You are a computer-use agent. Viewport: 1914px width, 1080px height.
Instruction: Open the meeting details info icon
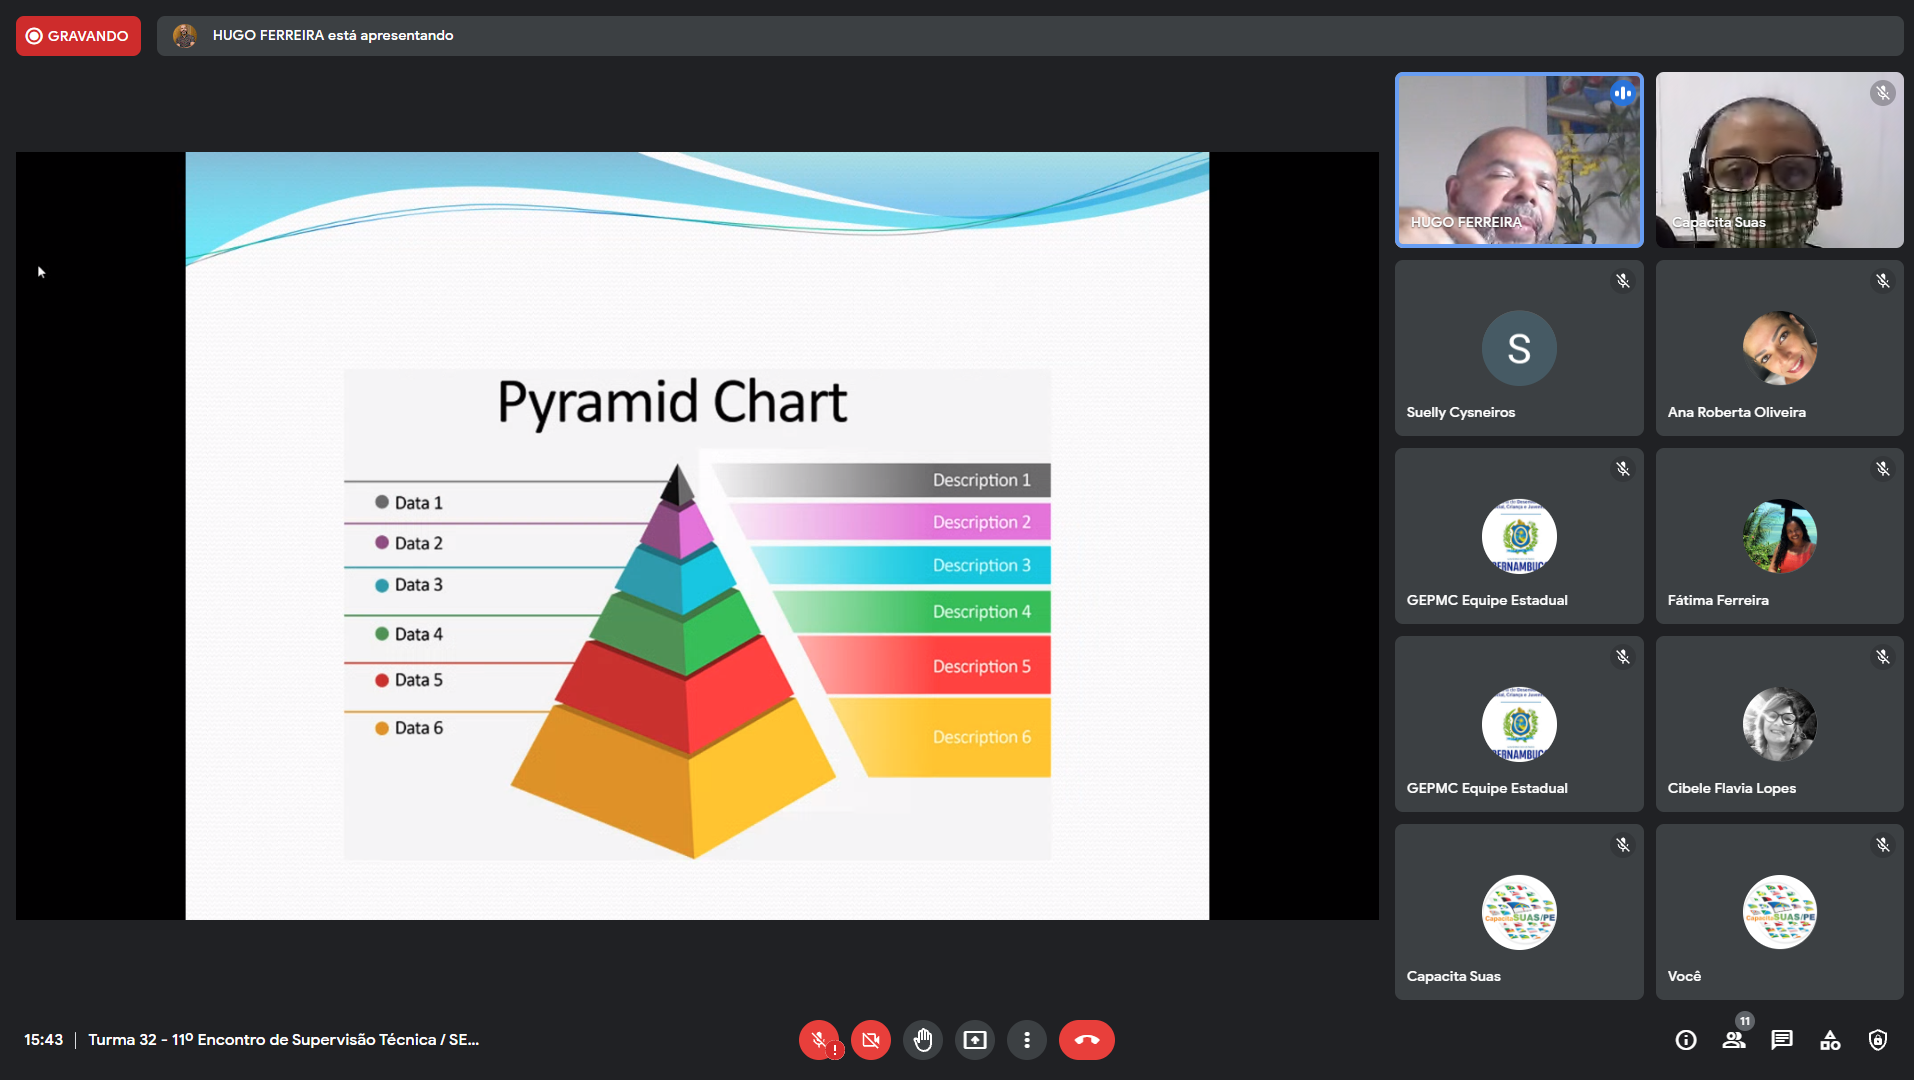pyautogui.click(x=1686, y=1040)
